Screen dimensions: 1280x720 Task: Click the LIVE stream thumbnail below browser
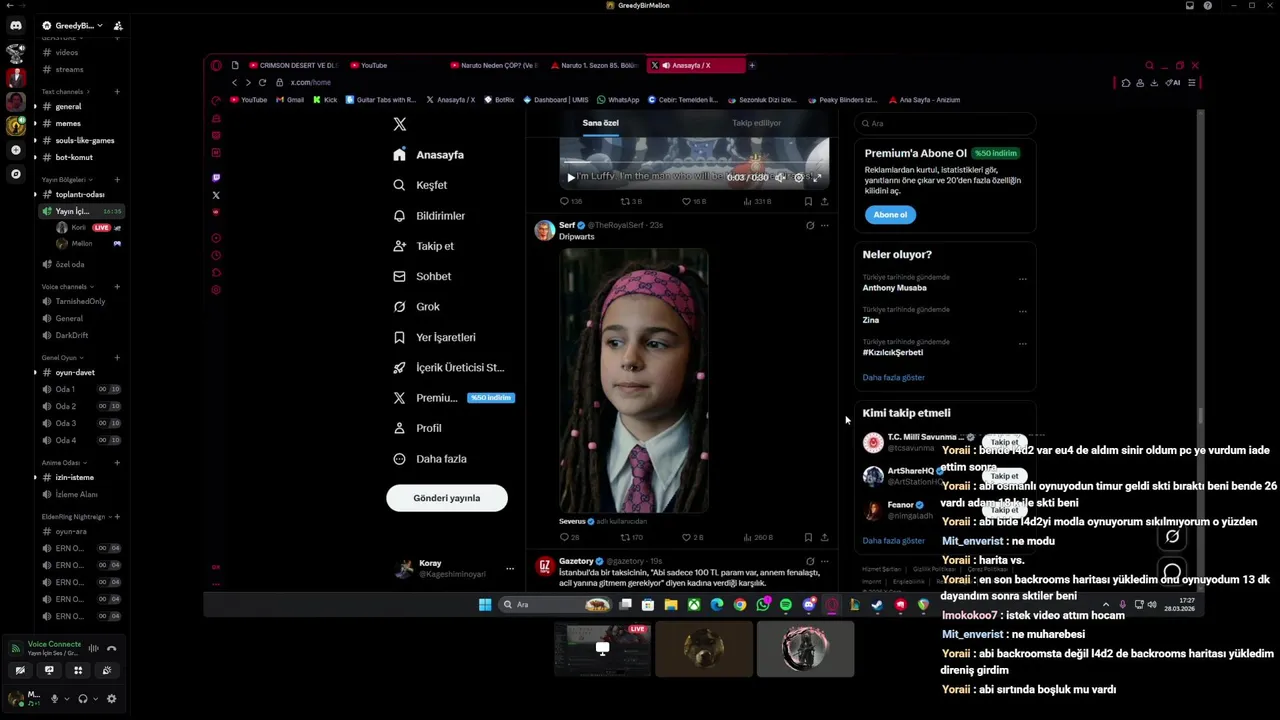pyautogui.click(x=602, y=649)
